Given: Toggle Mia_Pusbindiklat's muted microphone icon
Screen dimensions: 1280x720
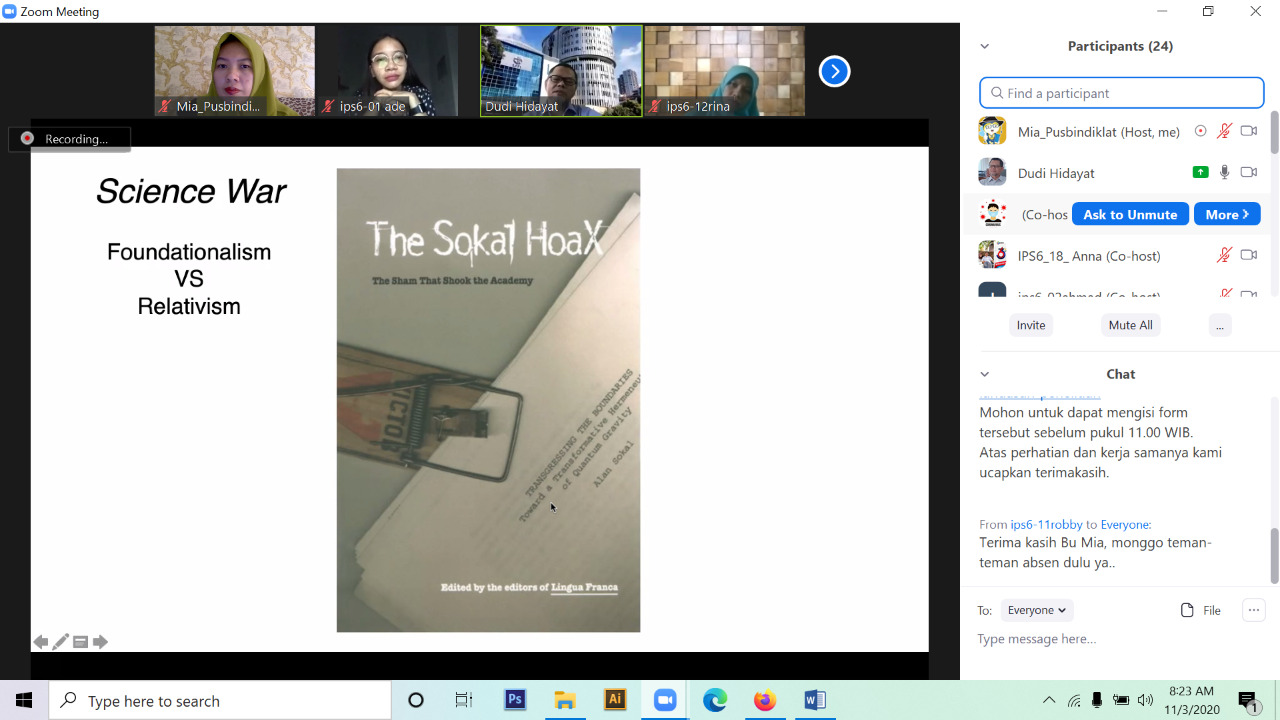Looking at the screenshot, I should (1224, 131).
